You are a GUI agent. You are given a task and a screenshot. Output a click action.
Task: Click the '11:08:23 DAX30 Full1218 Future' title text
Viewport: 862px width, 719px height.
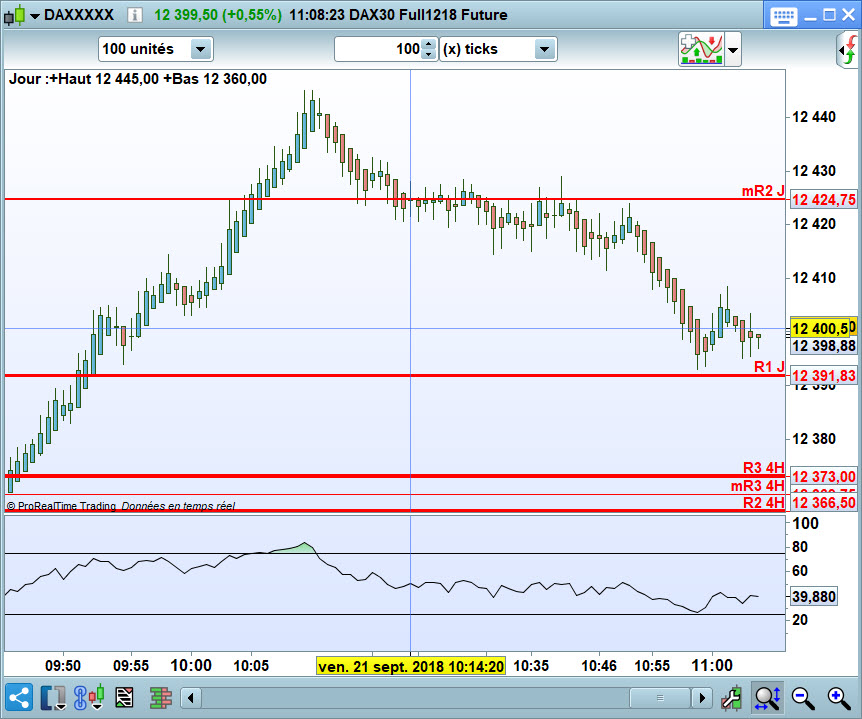[398, 15]
